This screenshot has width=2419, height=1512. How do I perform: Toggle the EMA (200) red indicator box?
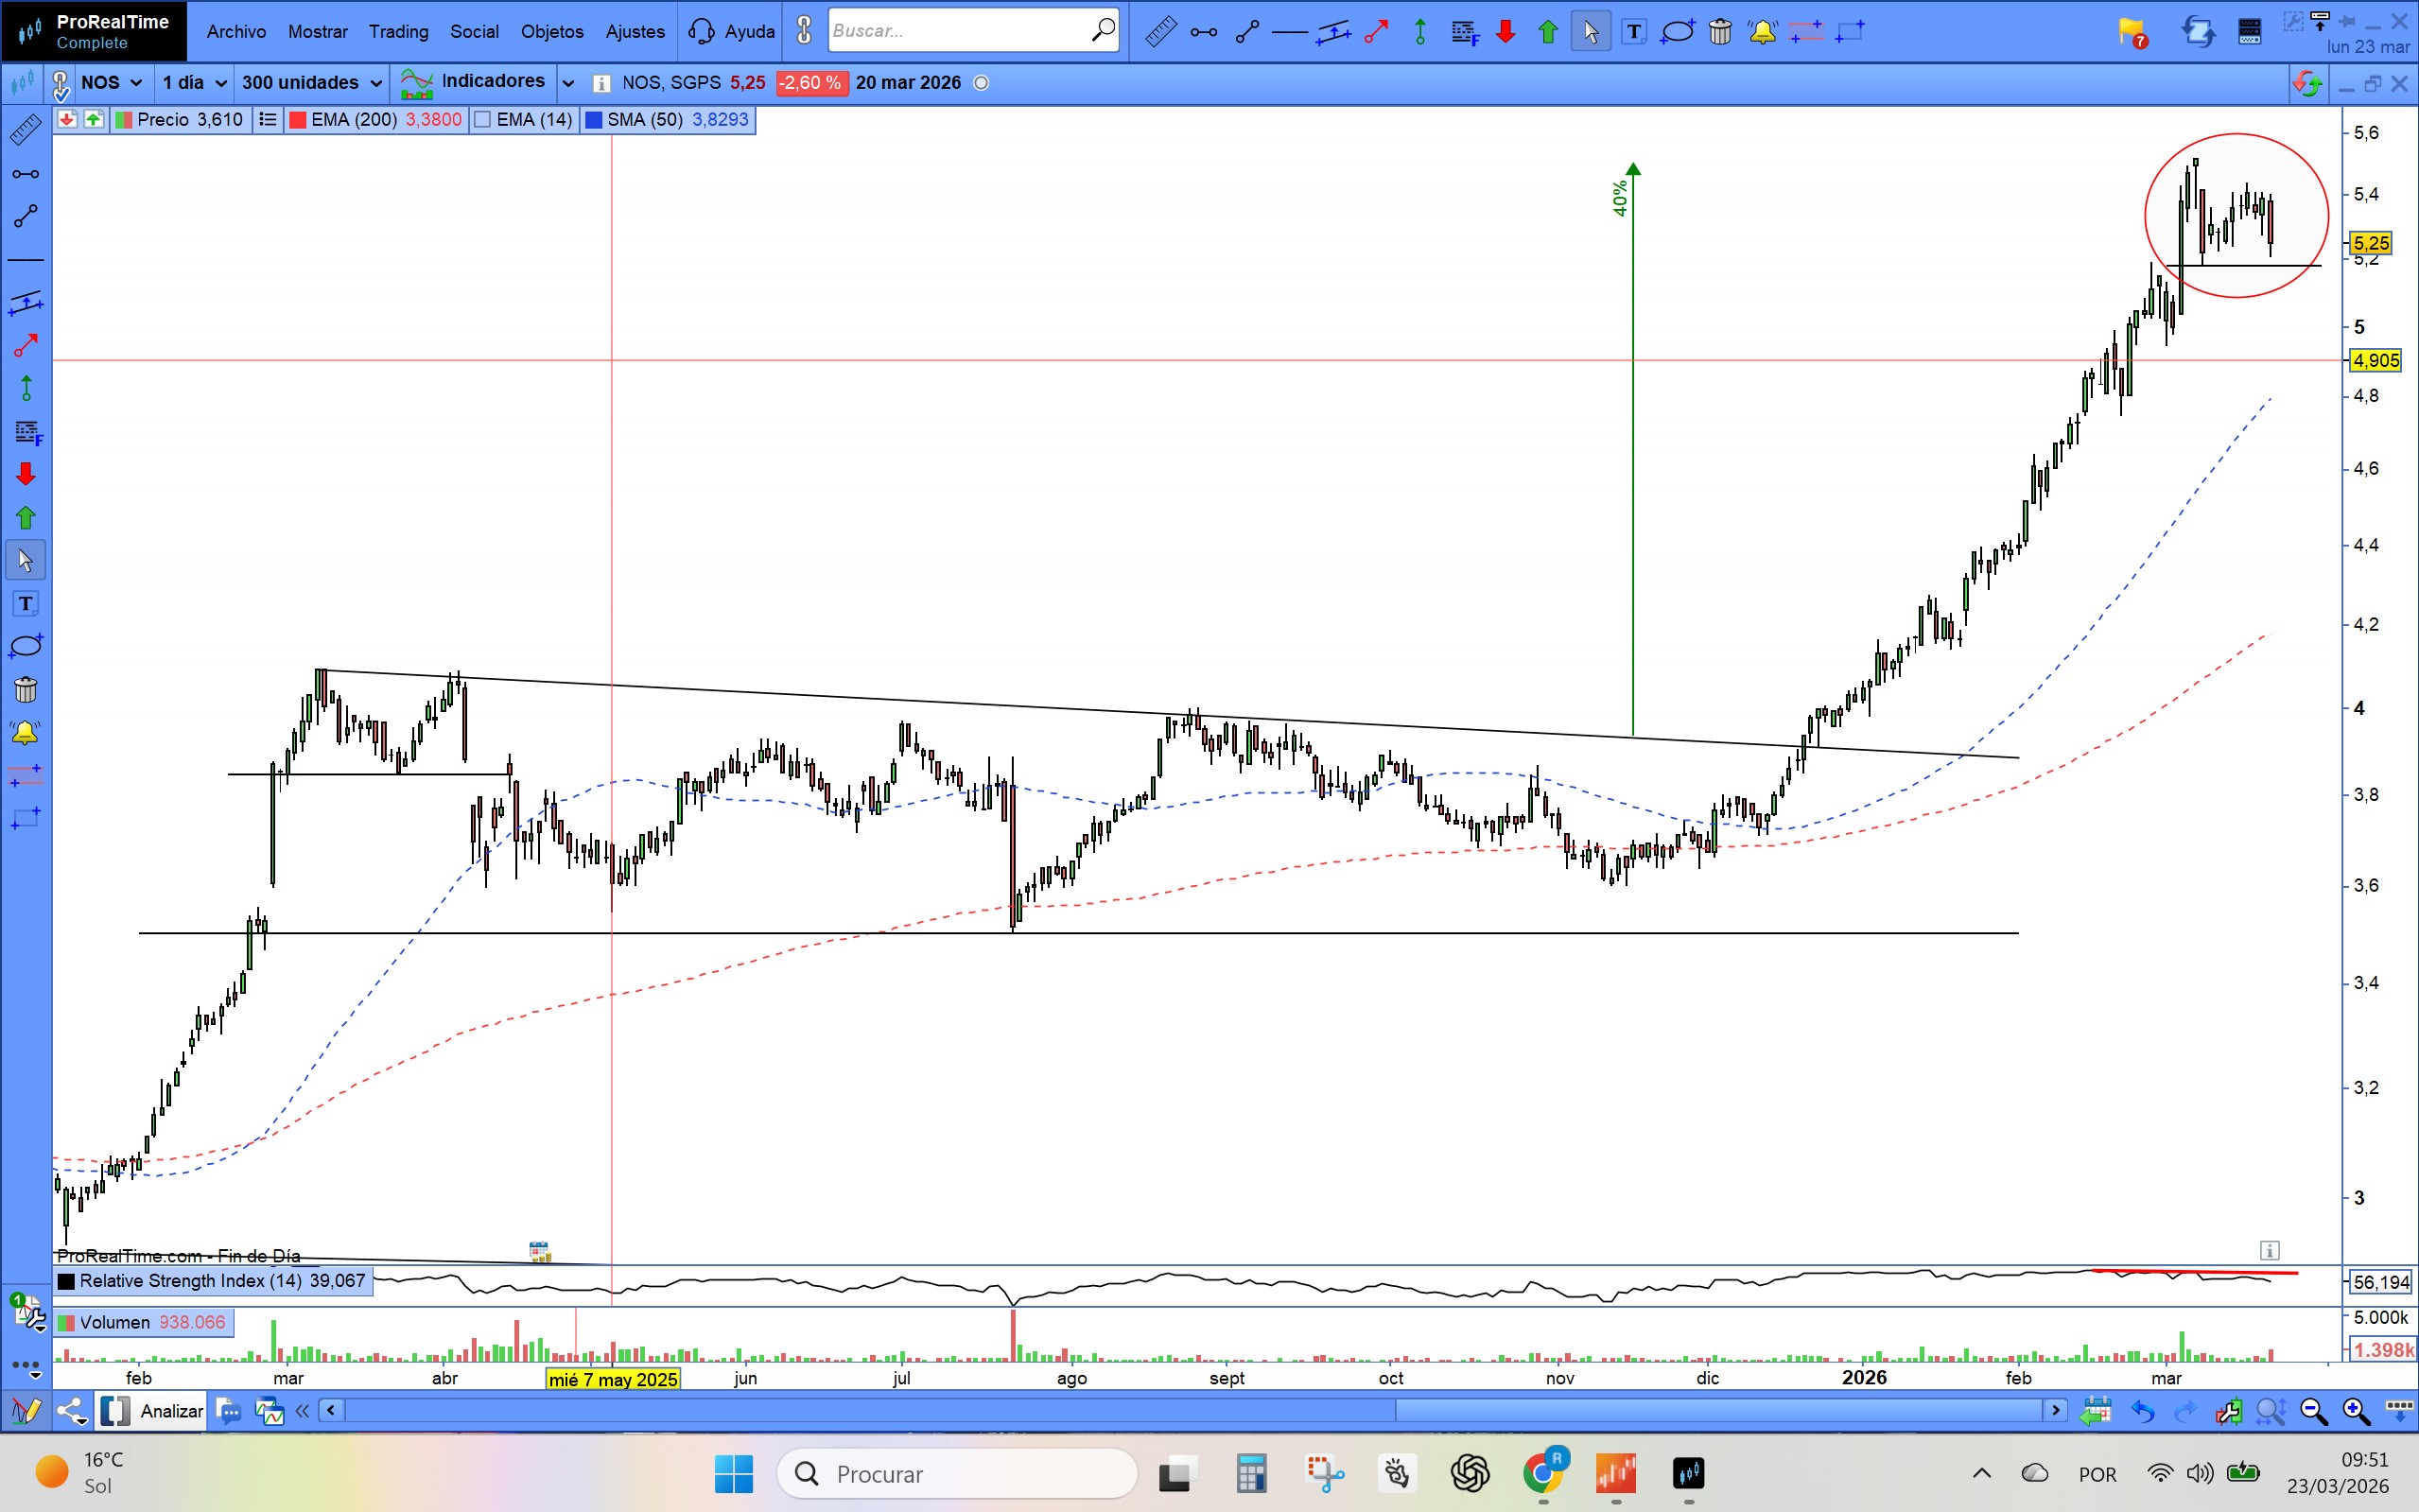[298, 120]
